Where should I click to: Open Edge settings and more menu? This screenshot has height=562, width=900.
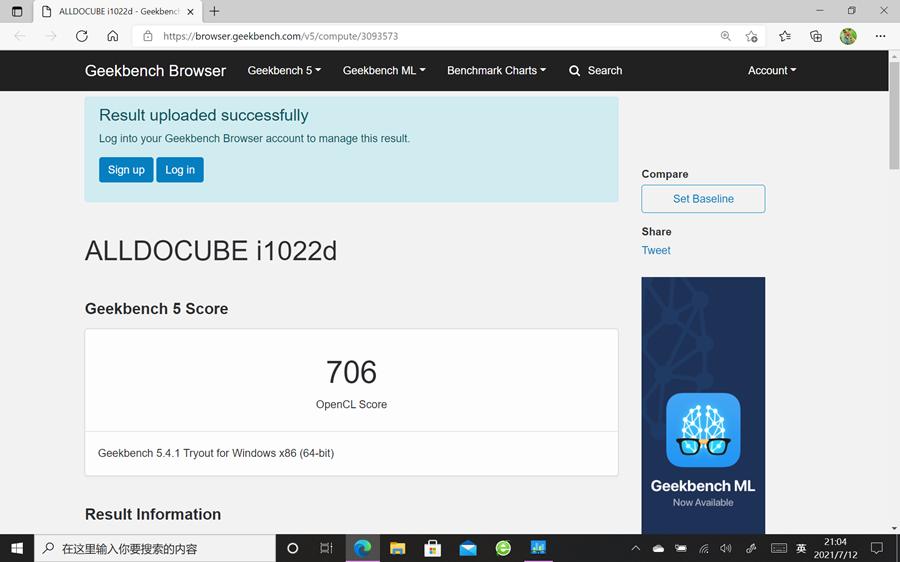click(880, 36)
